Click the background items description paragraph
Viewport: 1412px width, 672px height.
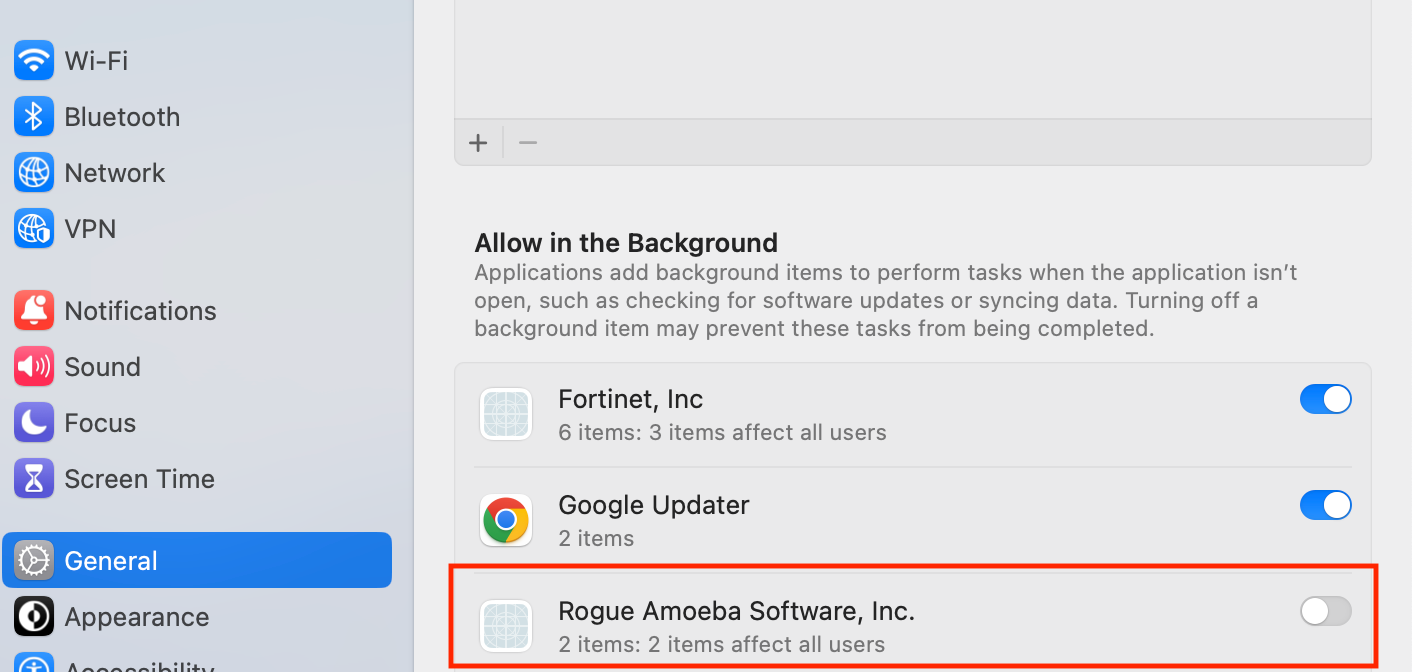coord(886,301)
